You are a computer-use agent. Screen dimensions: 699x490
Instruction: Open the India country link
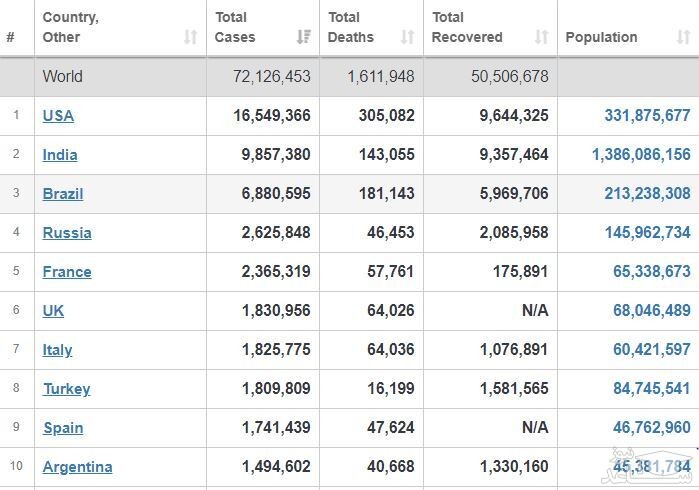point(60,154)
